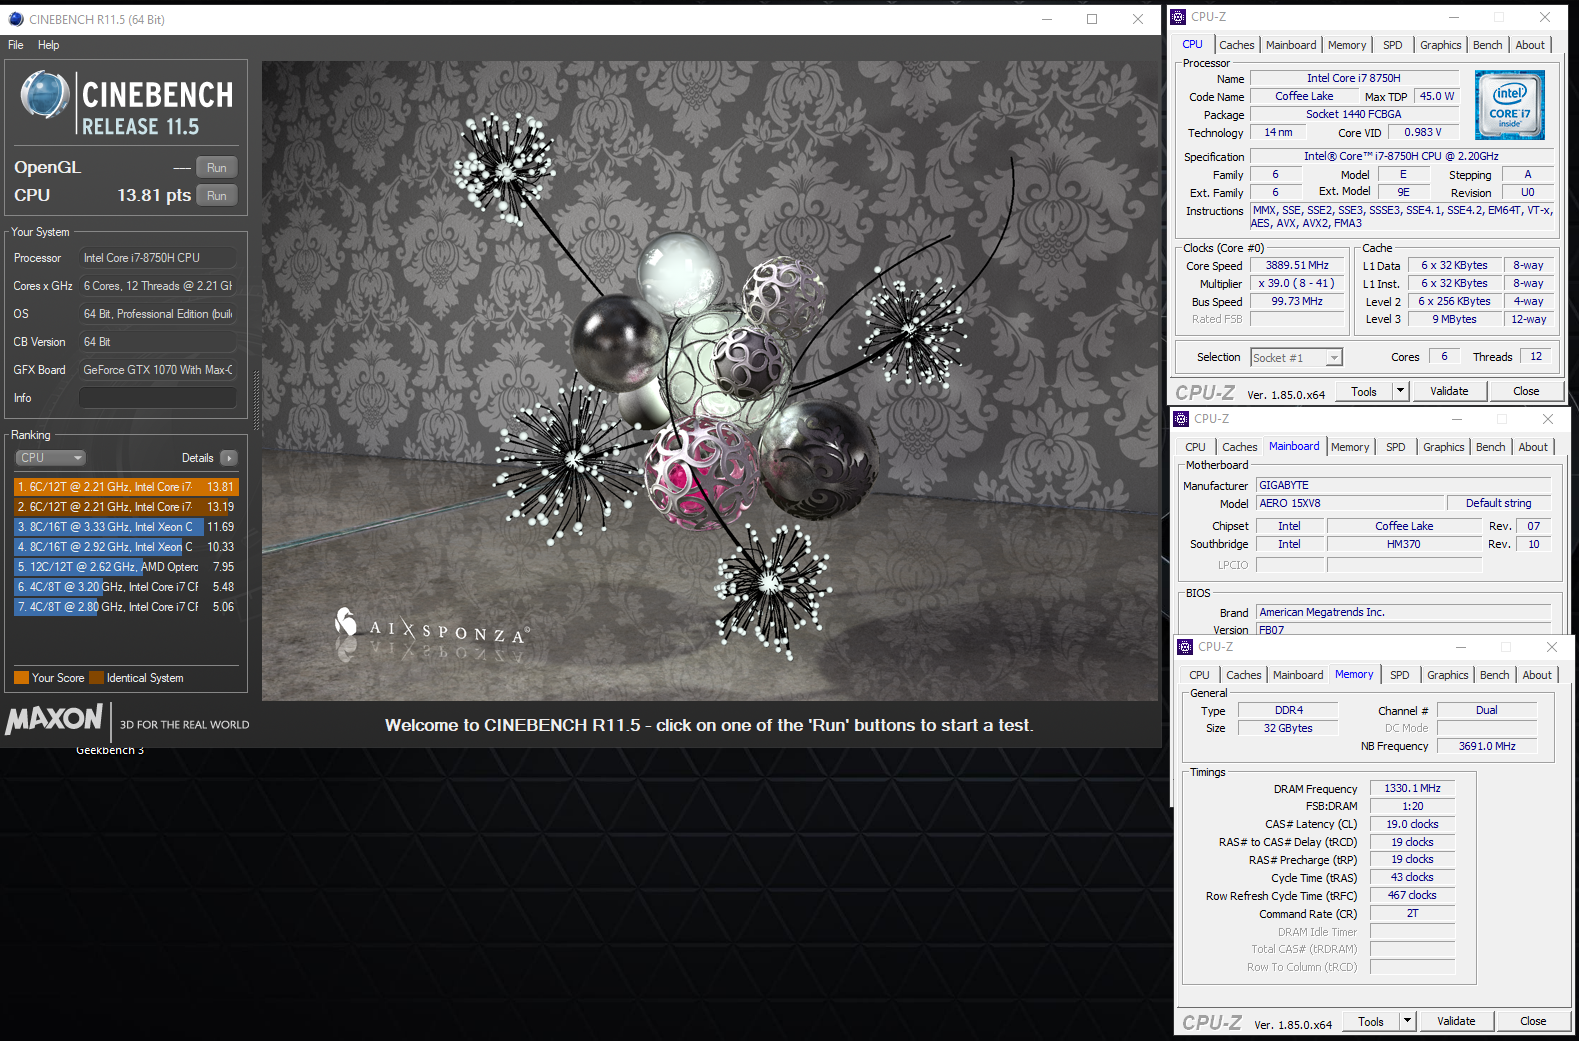Select ranking row 2 scoring 13.19
The image size is (1579, 1041).
[x=126, y=507]
